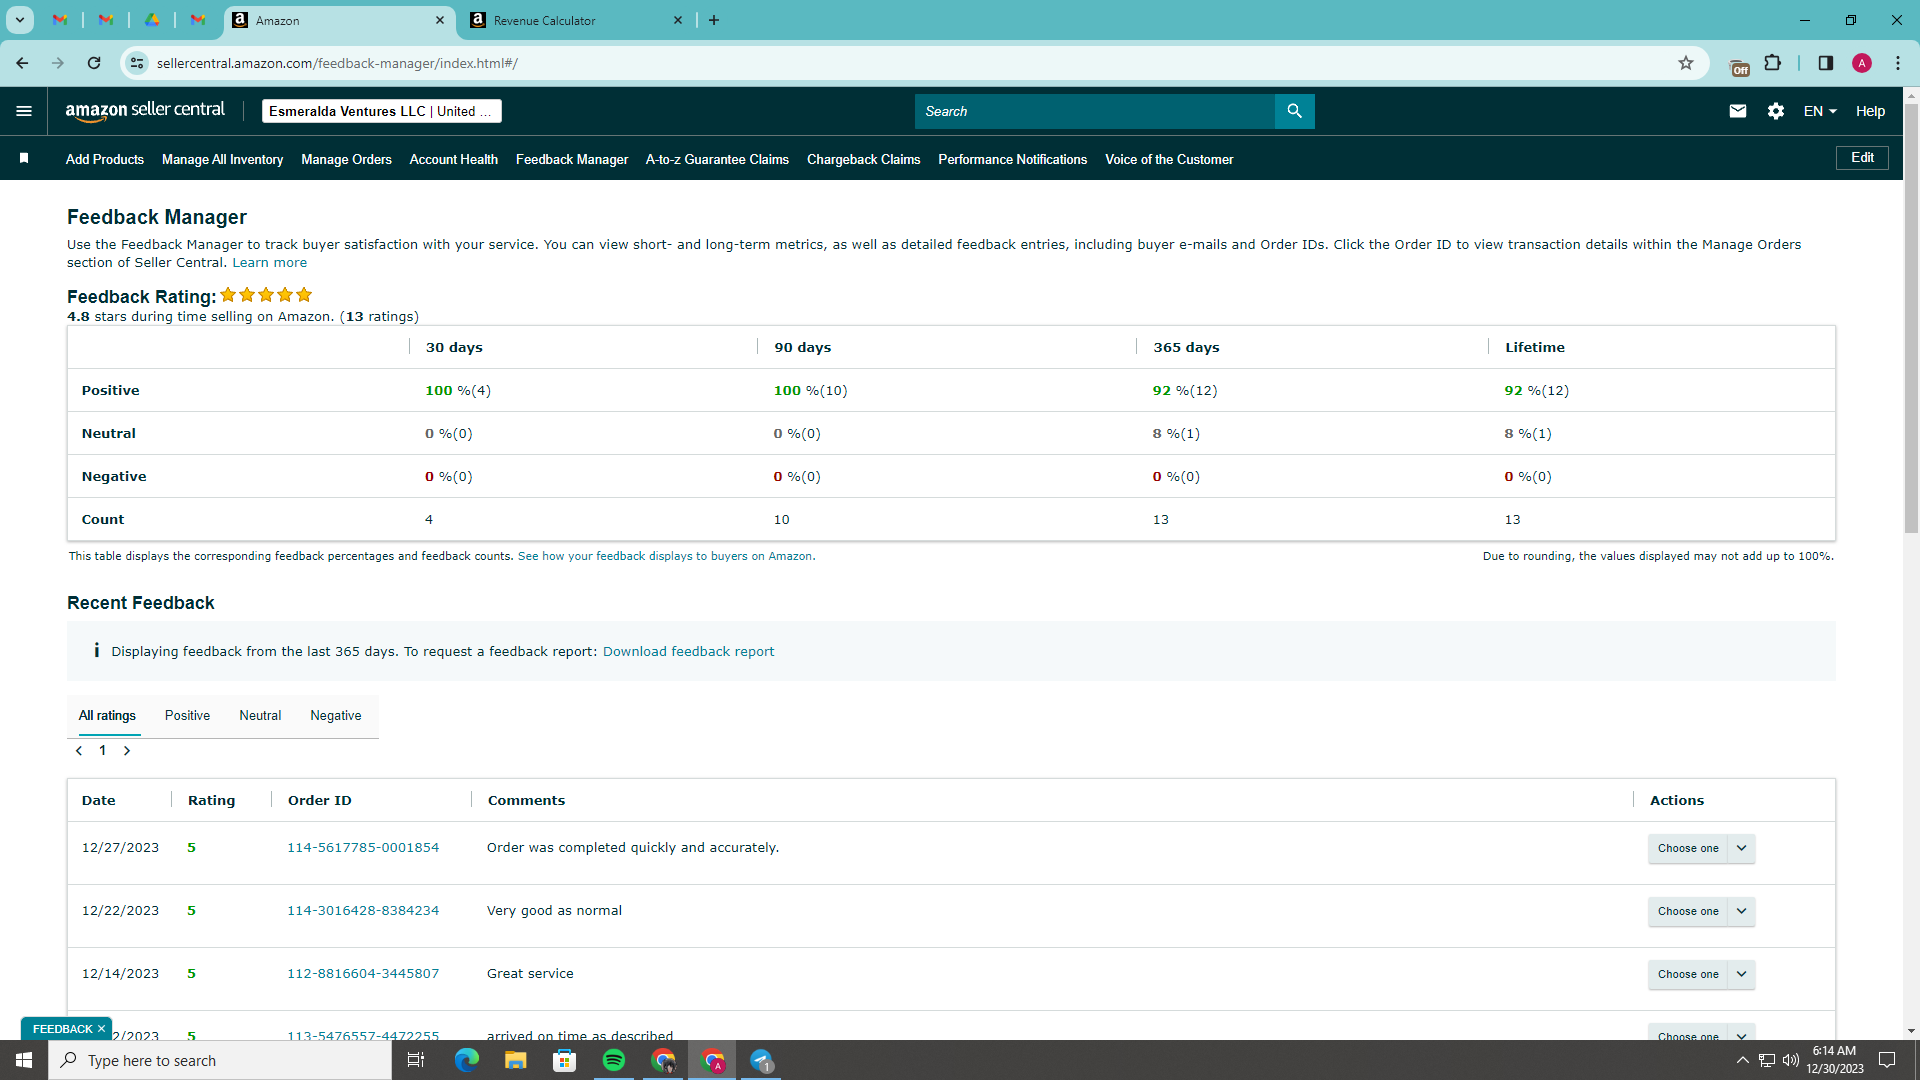Go to next feedback page arrow
Viewport: 1920px width, 1080px height.
point(127,751)
